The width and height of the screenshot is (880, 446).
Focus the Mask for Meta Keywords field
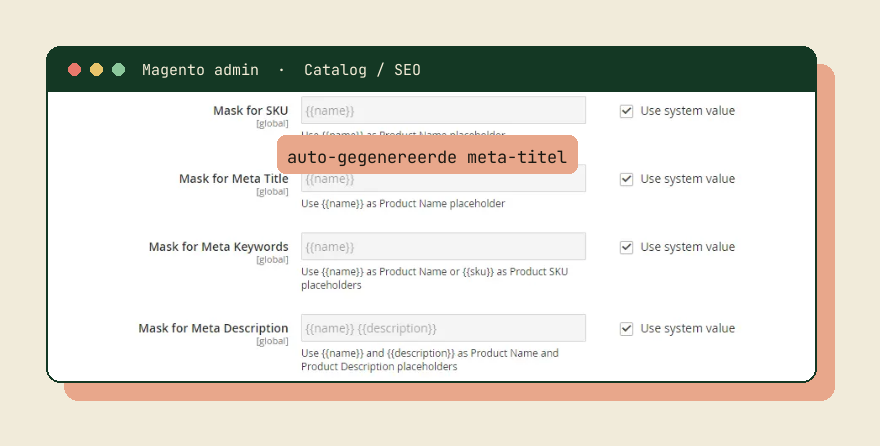pyautogui.click(x=443, y=246)
